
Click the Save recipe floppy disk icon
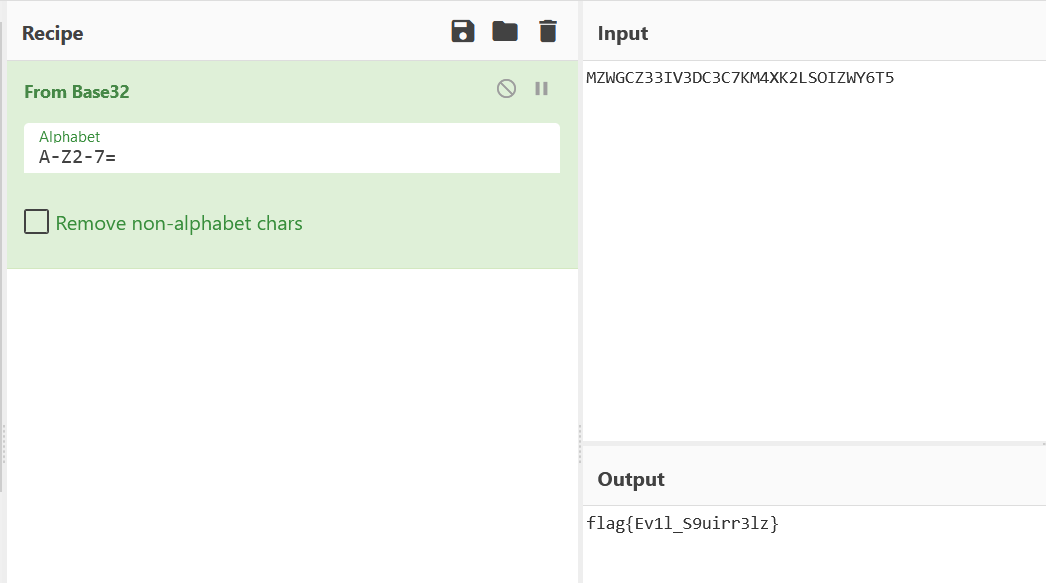(463, 31)
